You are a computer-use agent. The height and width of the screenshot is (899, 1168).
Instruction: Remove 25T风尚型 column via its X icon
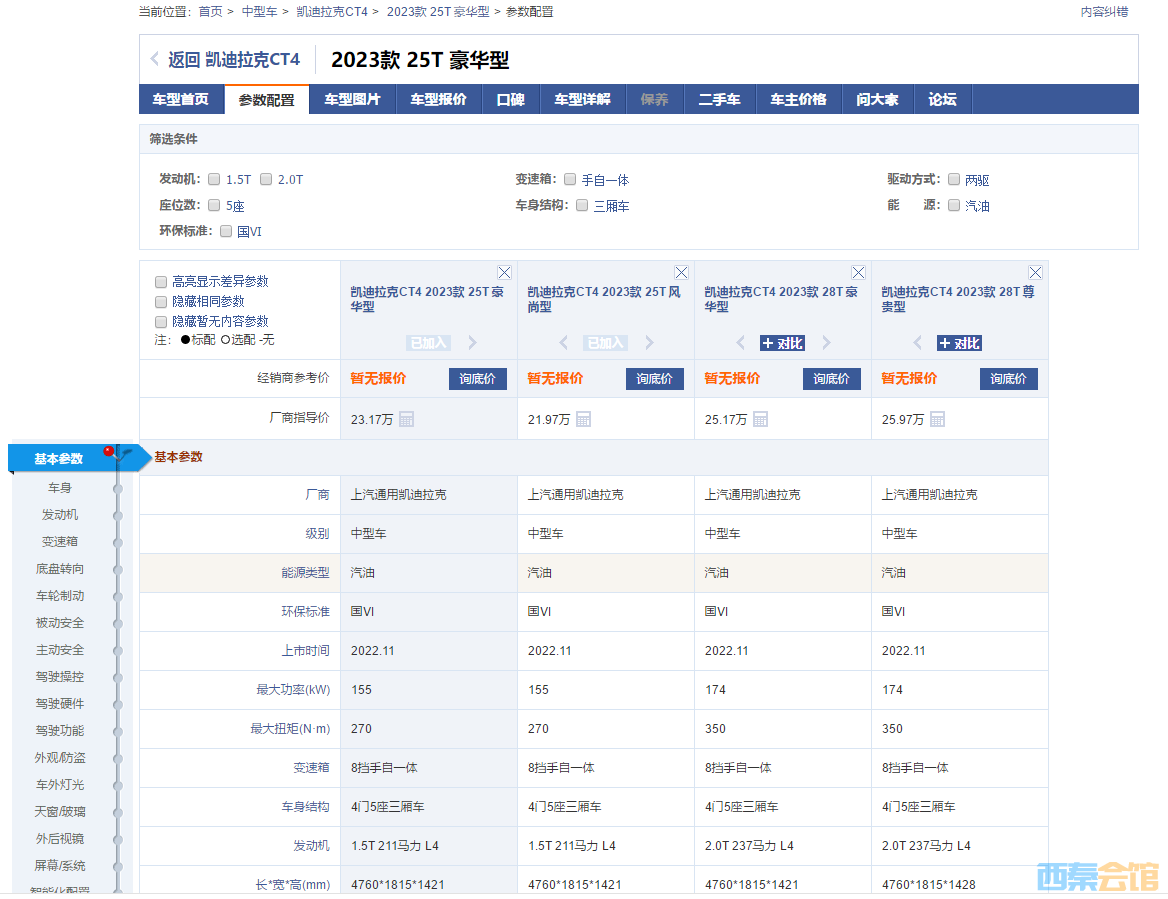681,271
